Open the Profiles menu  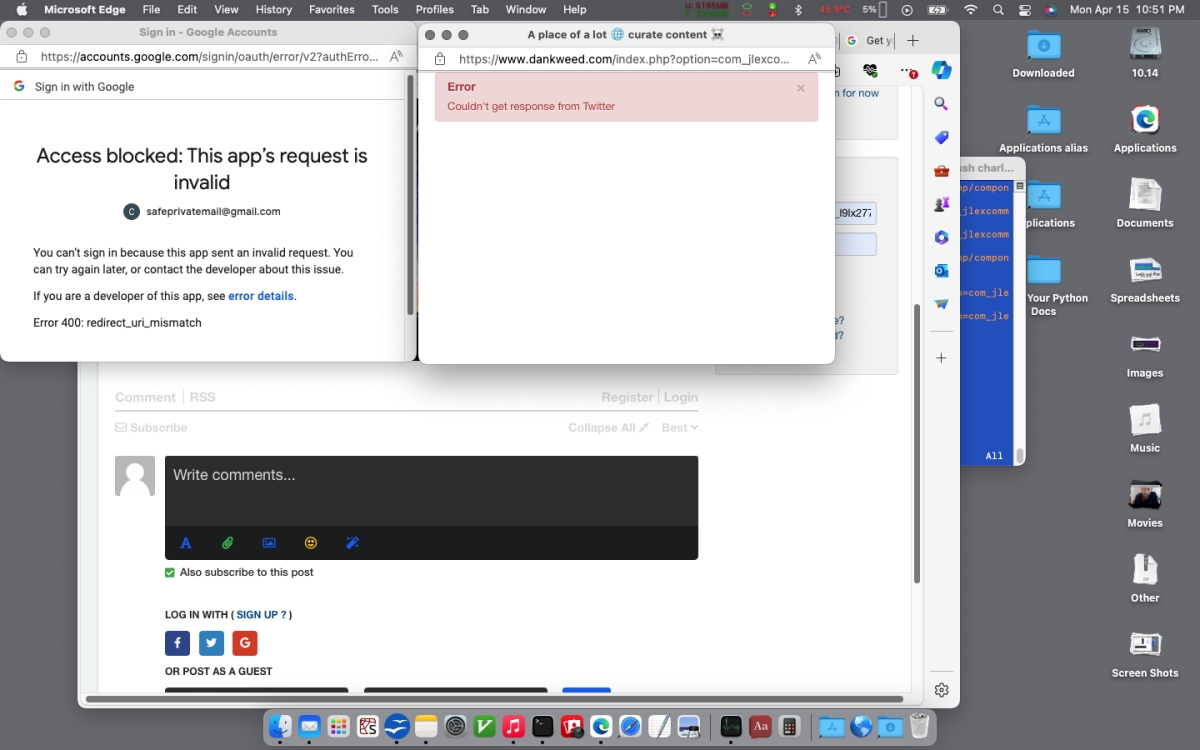435,9
